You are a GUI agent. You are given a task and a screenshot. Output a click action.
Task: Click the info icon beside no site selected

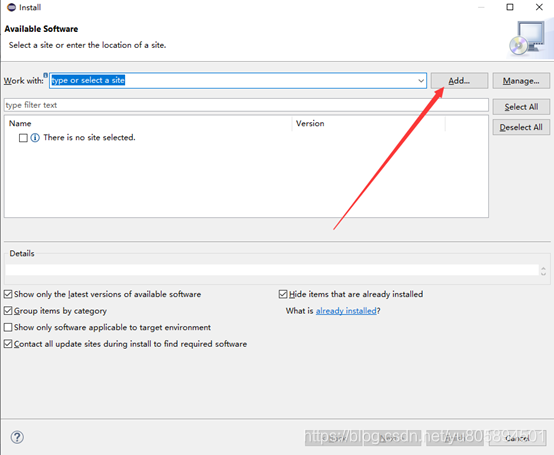[35, 138]
